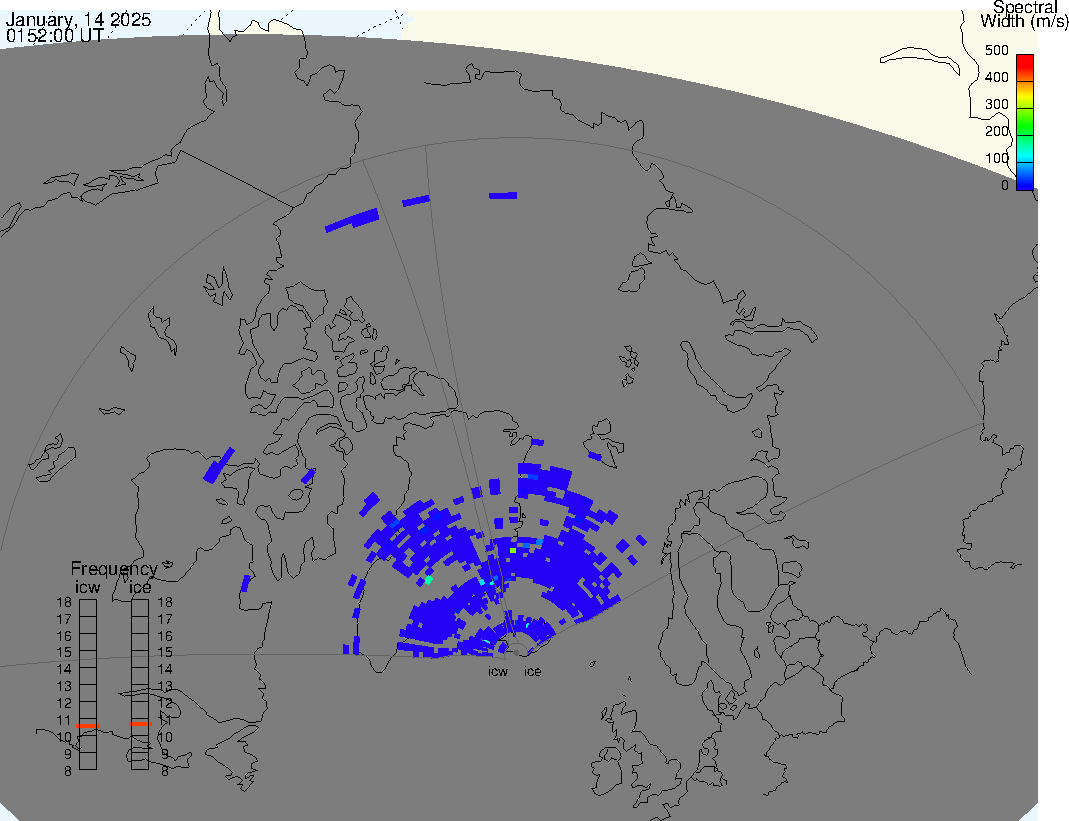
Task: Click the '15' label beside the icw frequency bar
Action: click(x=64, y=653)
